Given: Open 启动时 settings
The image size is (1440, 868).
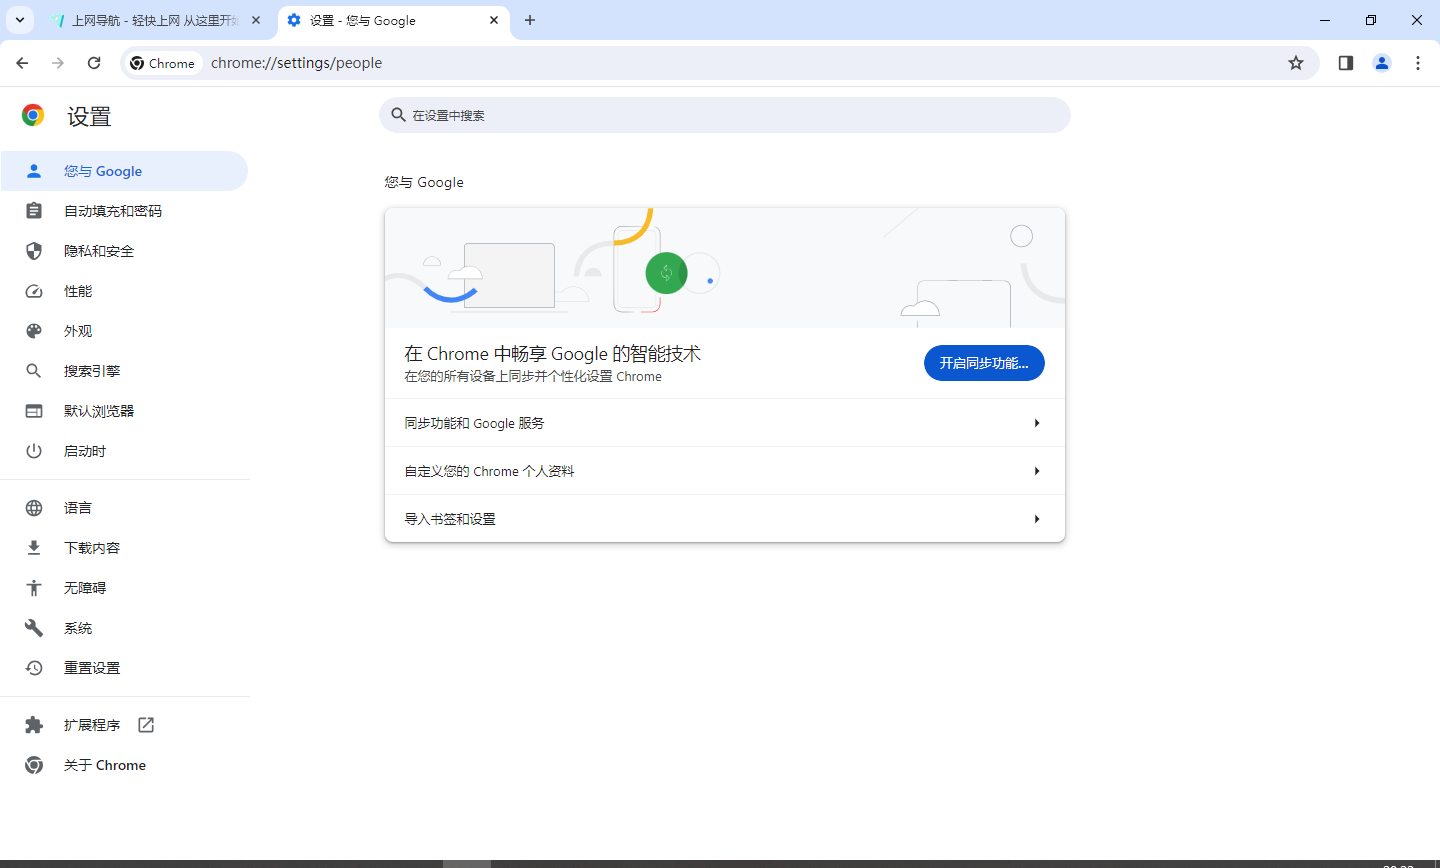Looking at the screenshot, I should click(x=124, y=451).
